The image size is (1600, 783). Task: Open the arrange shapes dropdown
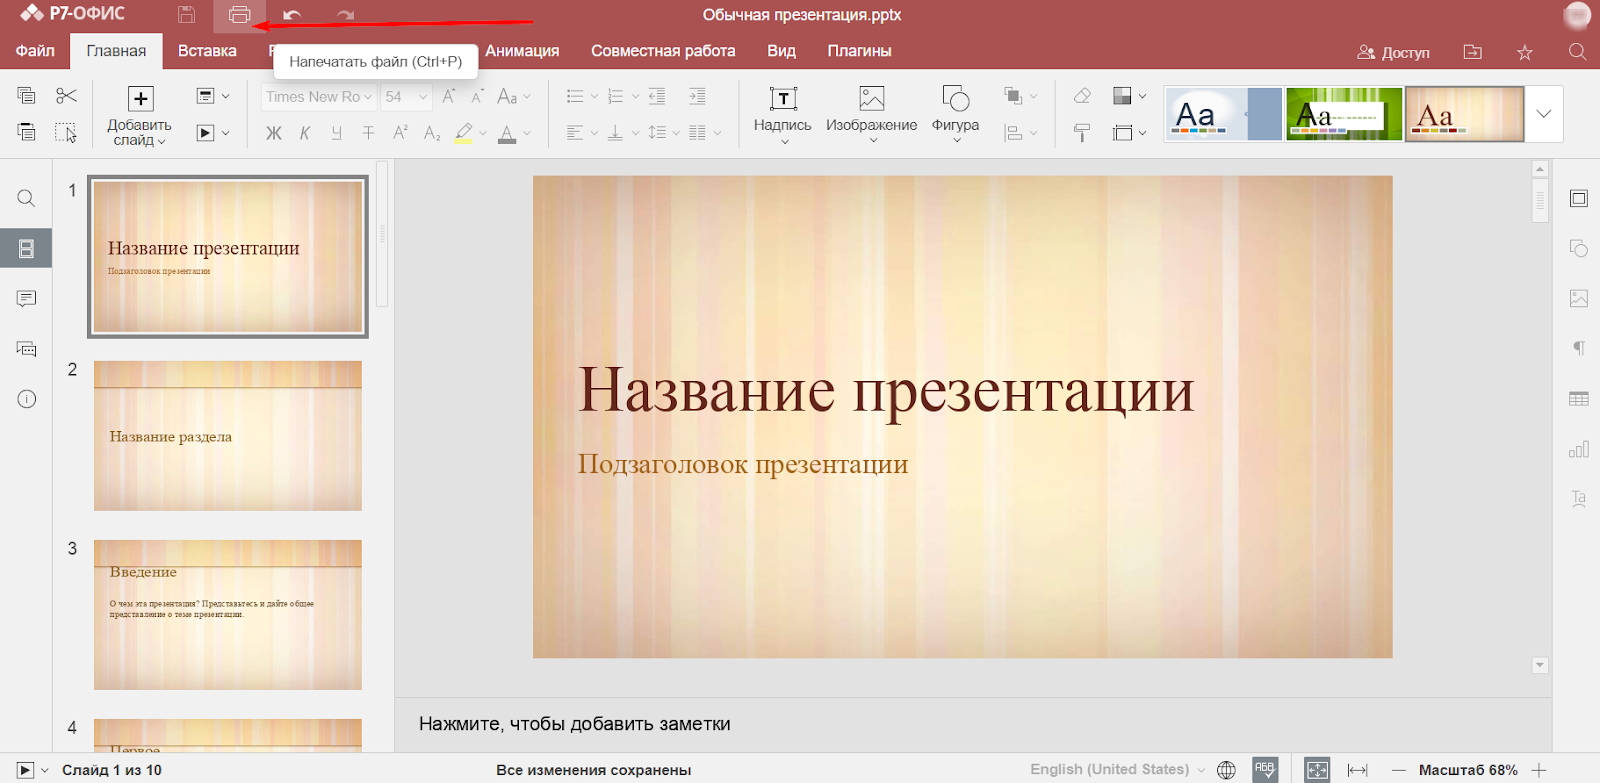[x=1020, y=96]
